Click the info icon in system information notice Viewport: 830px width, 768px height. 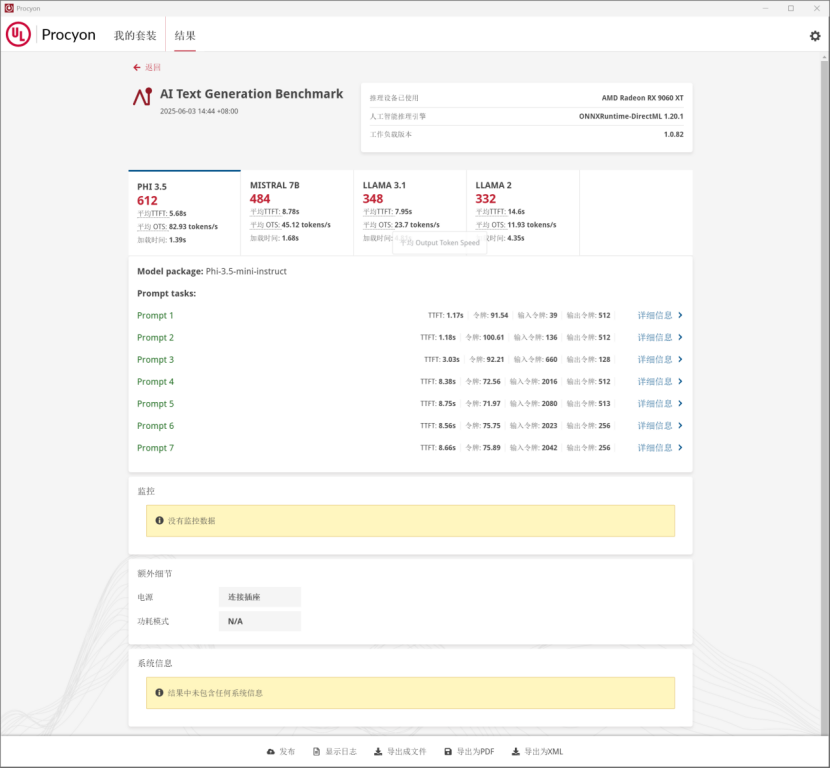159,693
